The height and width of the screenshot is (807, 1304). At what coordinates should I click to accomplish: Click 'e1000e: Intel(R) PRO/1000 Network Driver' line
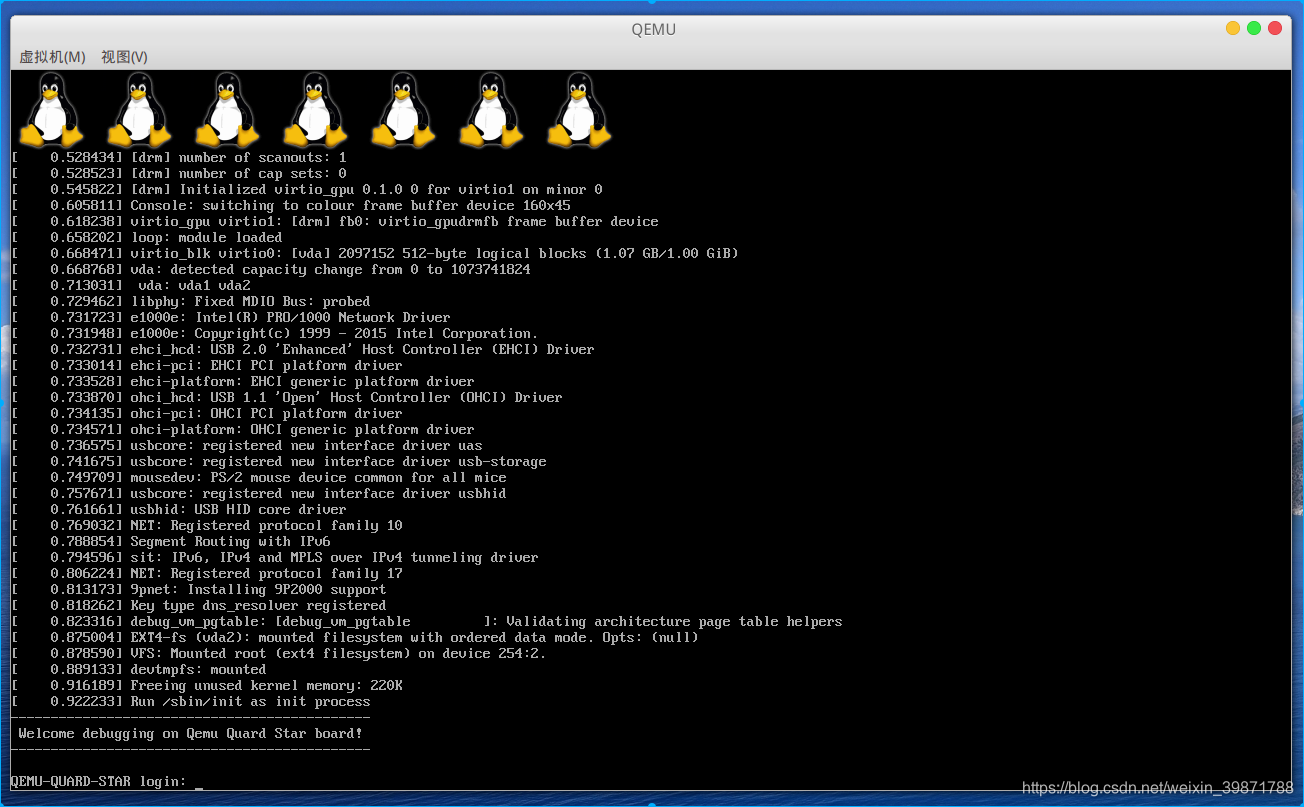pyautogui.click(x=231, y=317)
